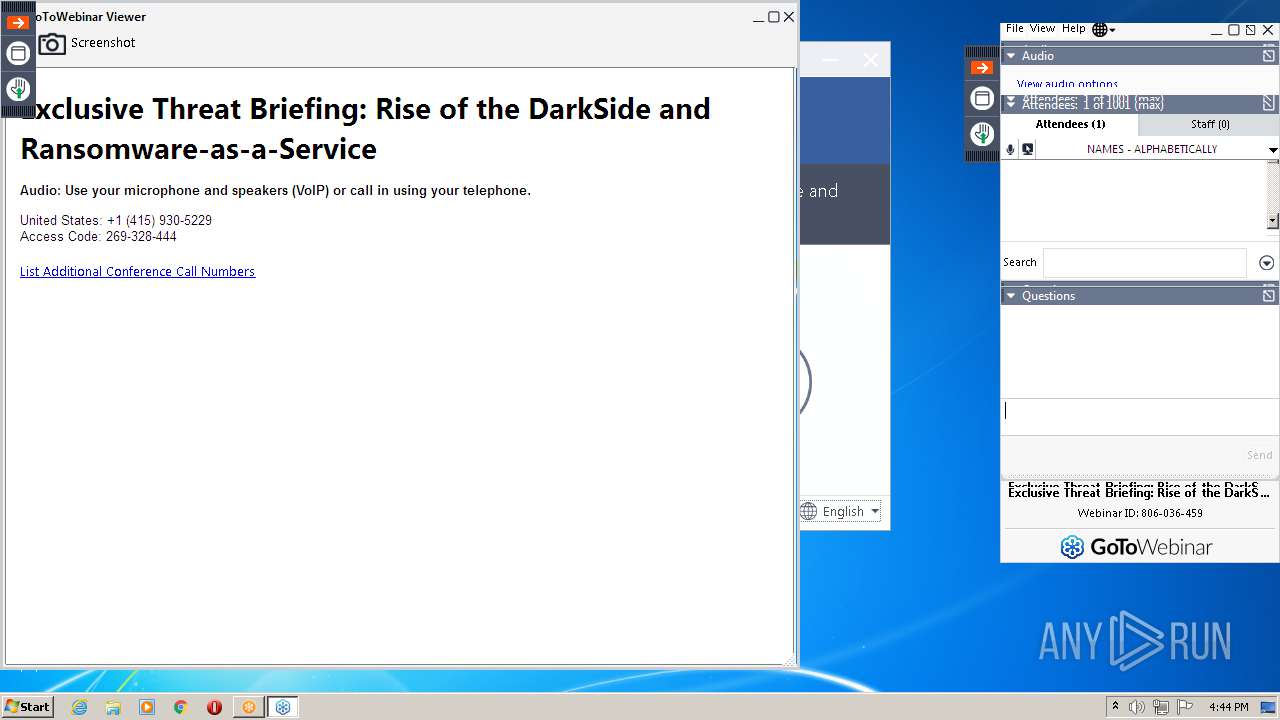
Task: Close the background dialog window
Action: (x=870, y=60)
